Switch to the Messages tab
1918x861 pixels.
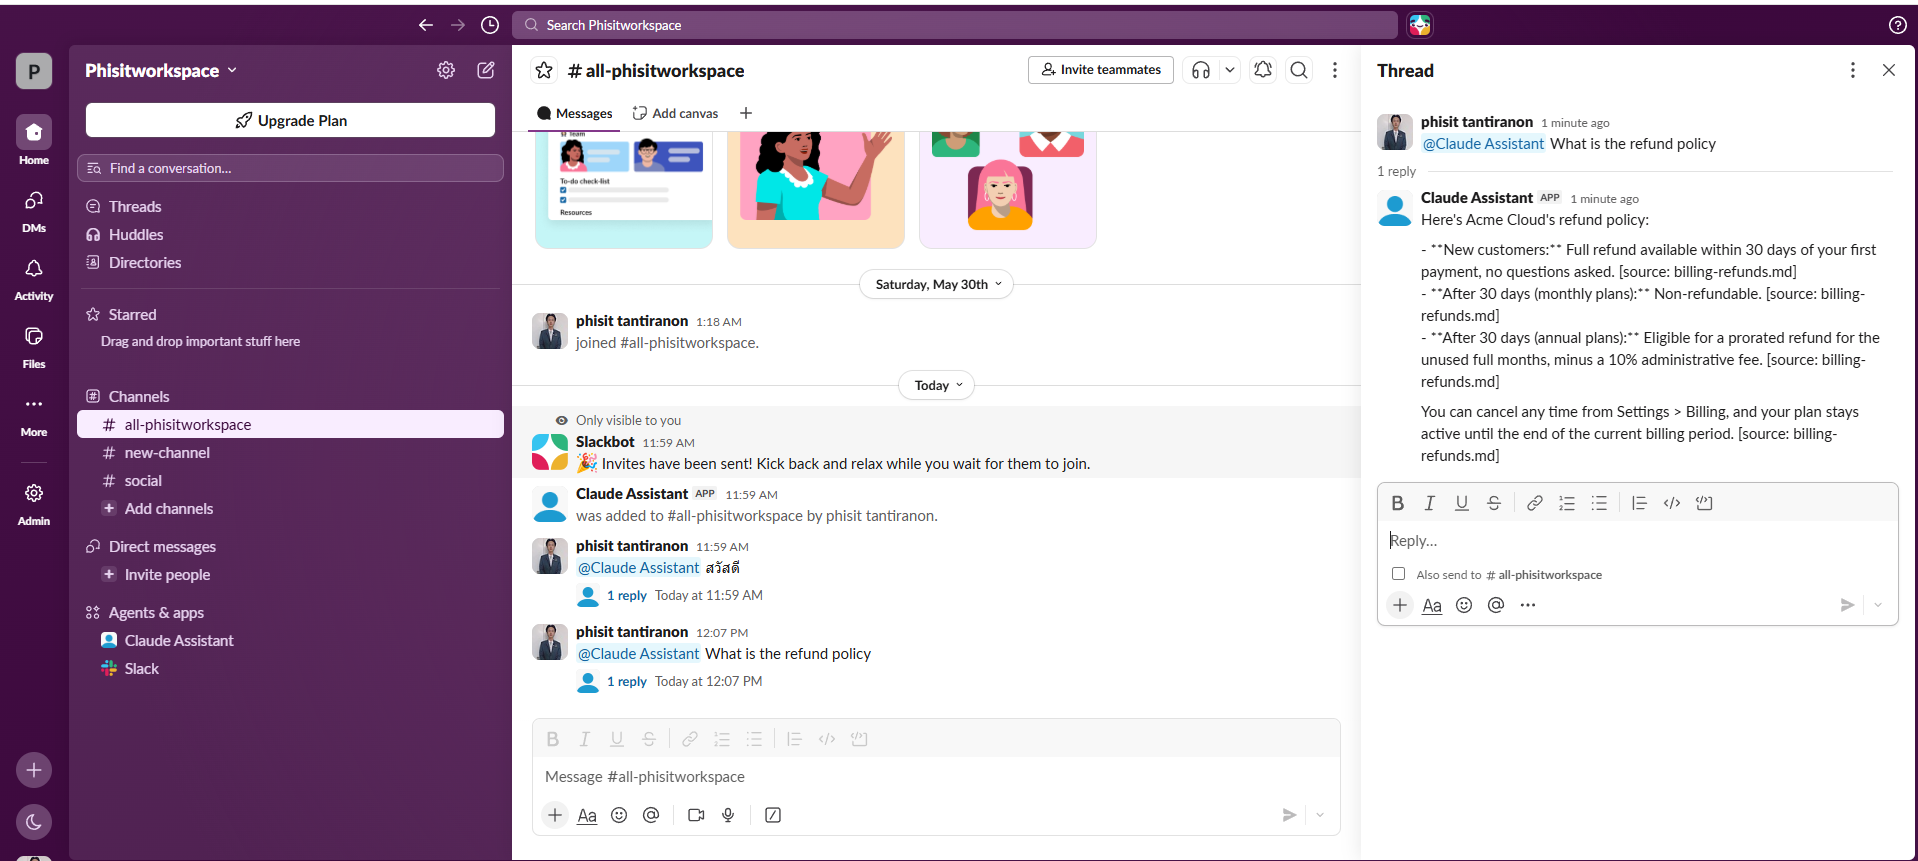[x=575, y=113]
